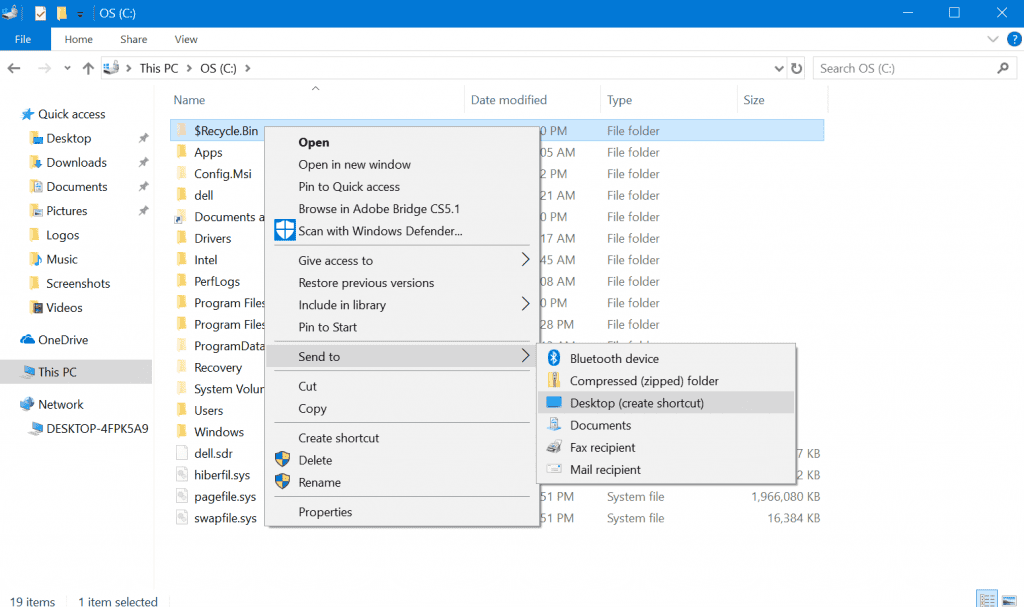Click the search magnifier icon
This screenshot has width=1024, height=607.
tap(1003, 68)
